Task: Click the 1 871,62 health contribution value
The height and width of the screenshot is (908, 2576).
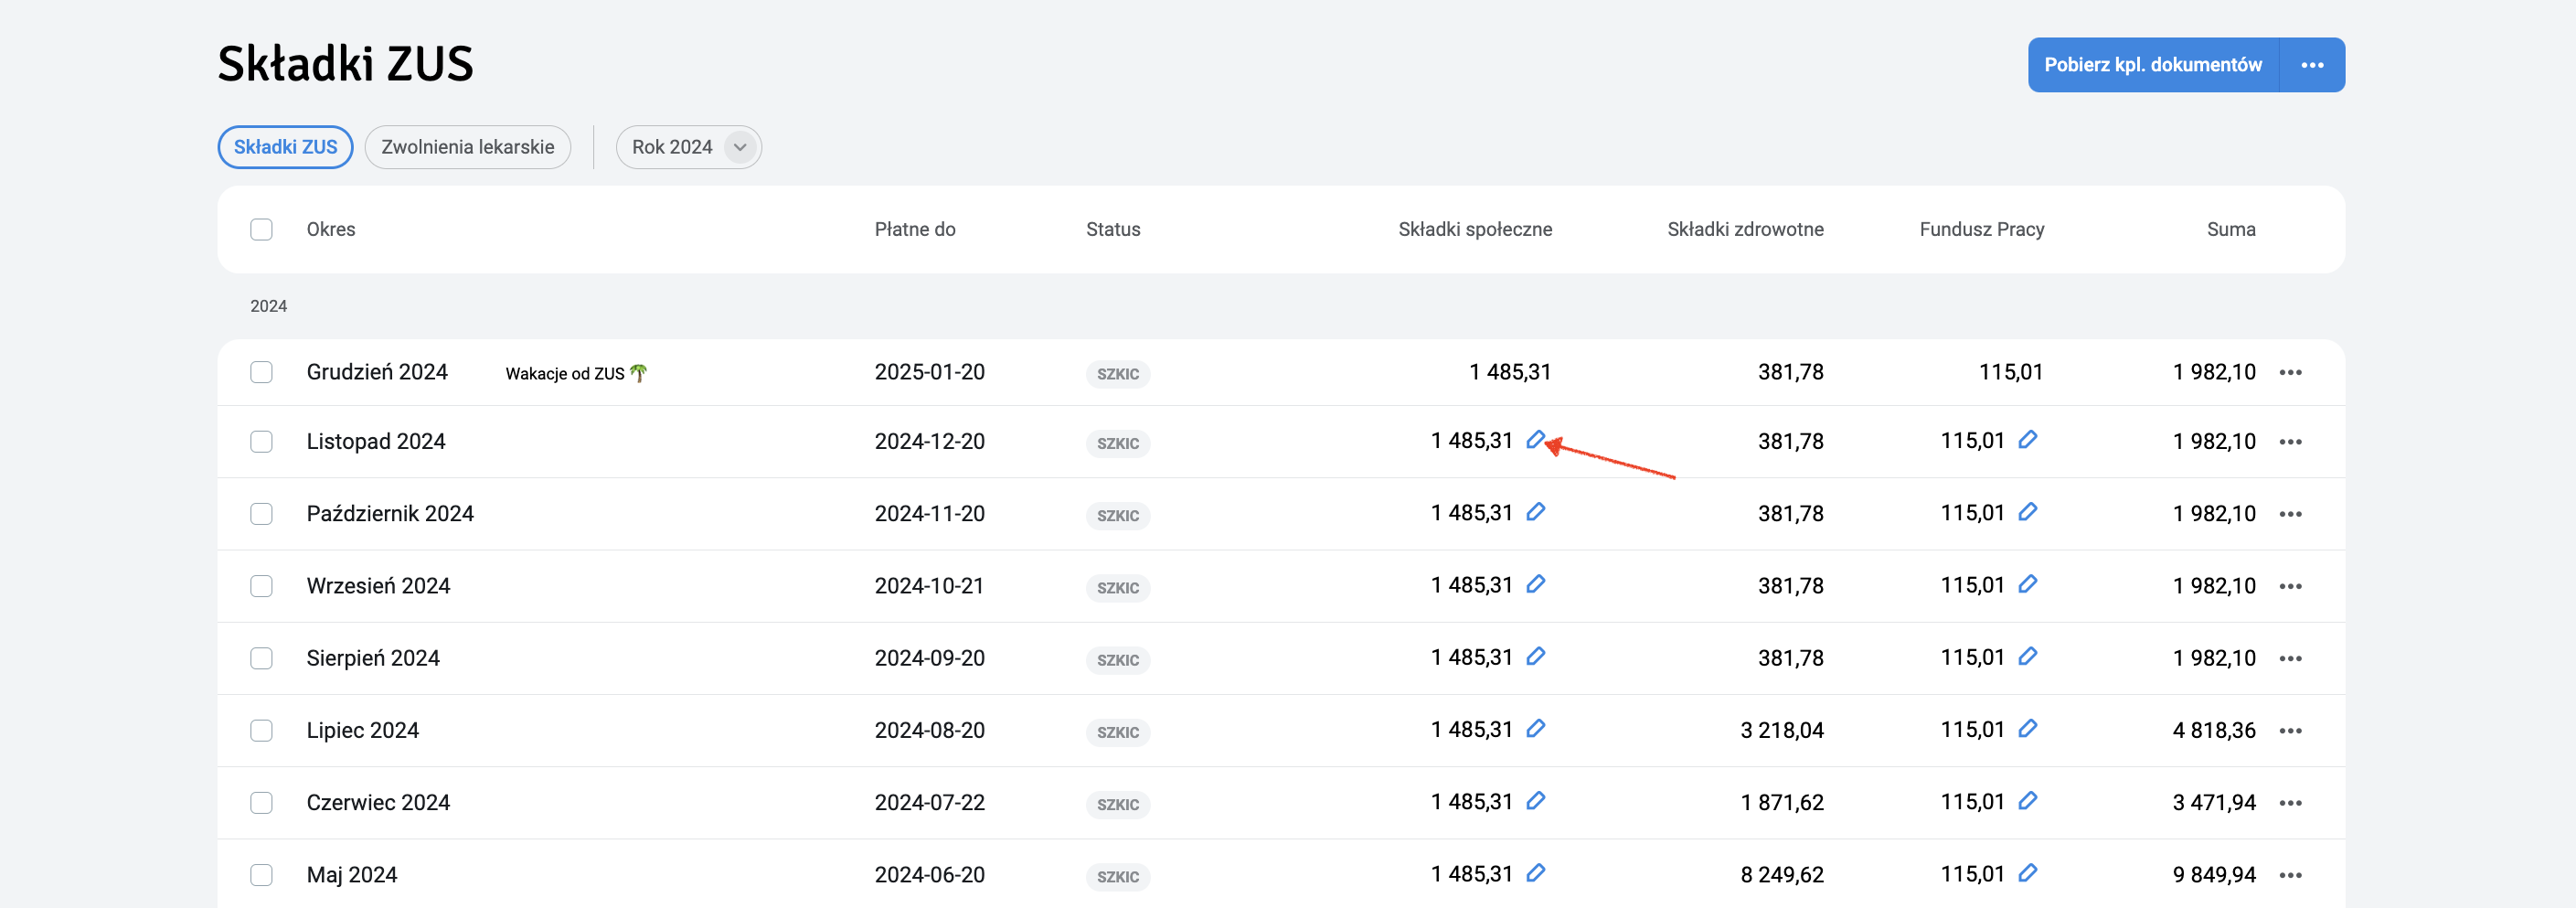Action: click(1782, 802)
